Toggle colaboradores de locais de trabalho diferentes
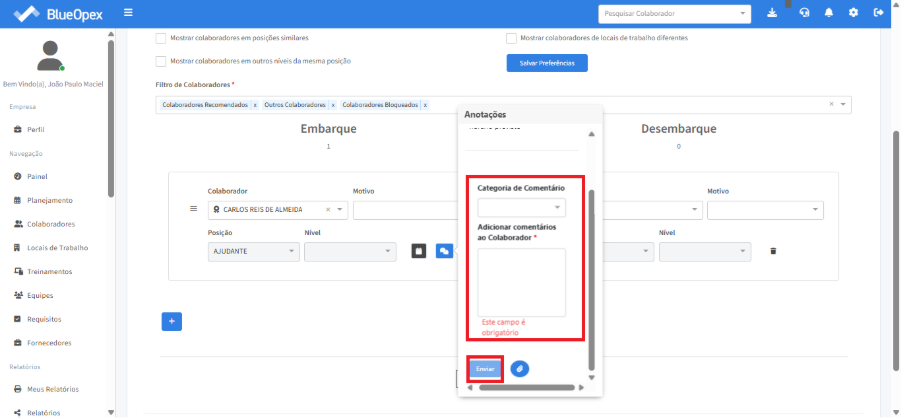 [511, 39]
